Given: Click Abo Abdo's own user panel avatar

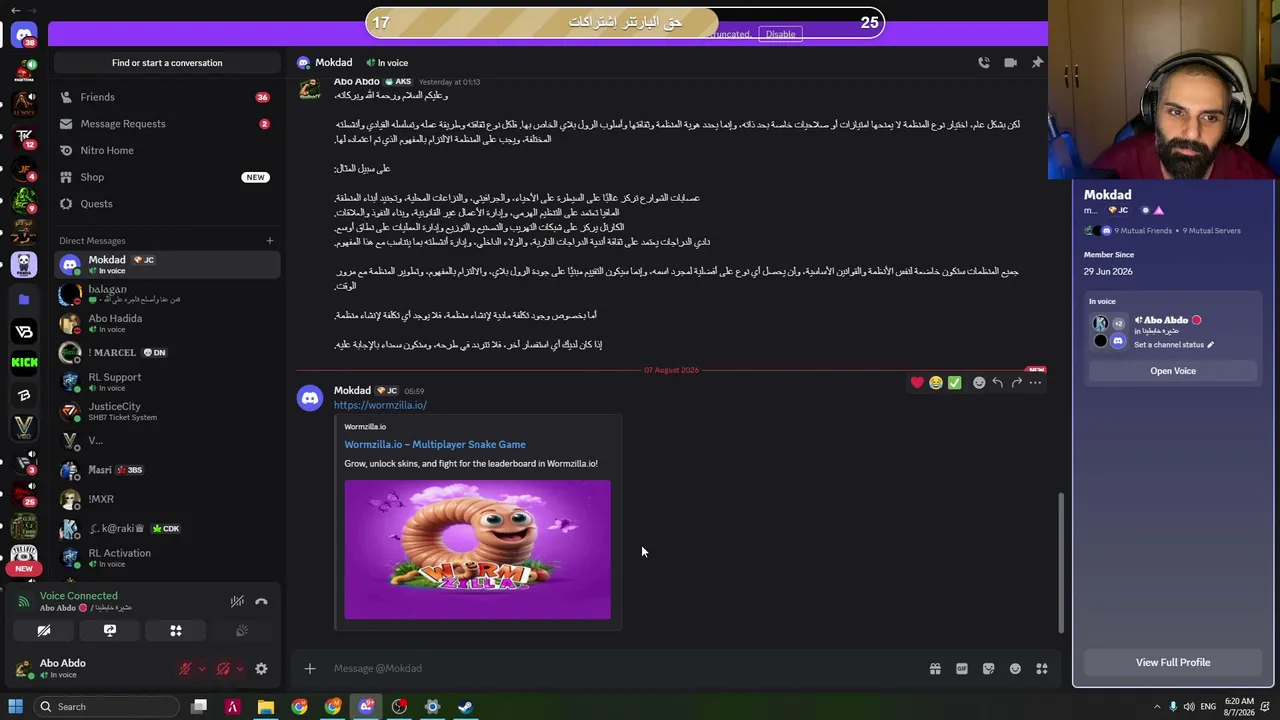Looking at the screenshot, I should coord(23,668).
